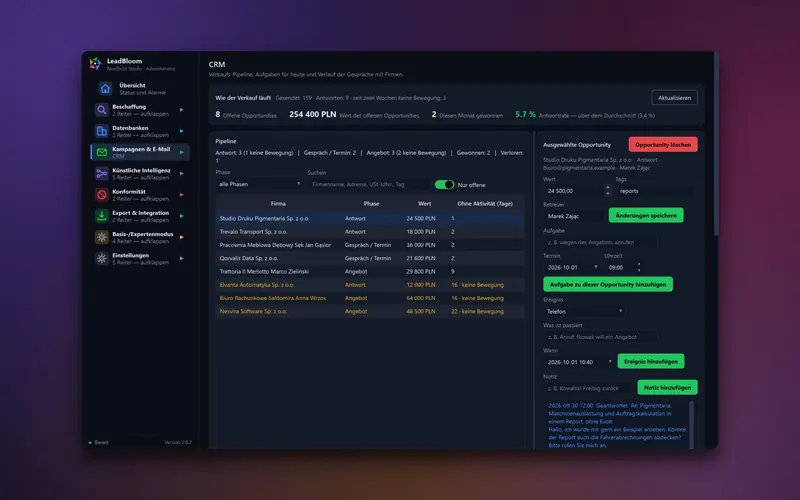The width and height of the screenshot is (800, 500).
Task: Click the Notiz input field
Action: click(x=588, y=388)
